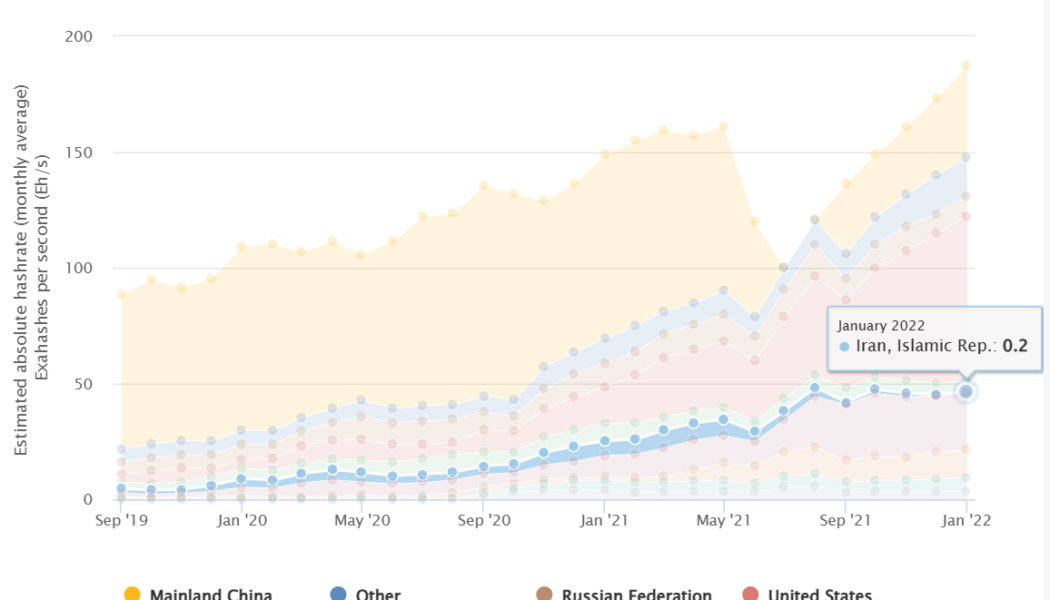Click the Sep '19 x-axis label
Screen dimensions: 1050x600
click(121, 520)
